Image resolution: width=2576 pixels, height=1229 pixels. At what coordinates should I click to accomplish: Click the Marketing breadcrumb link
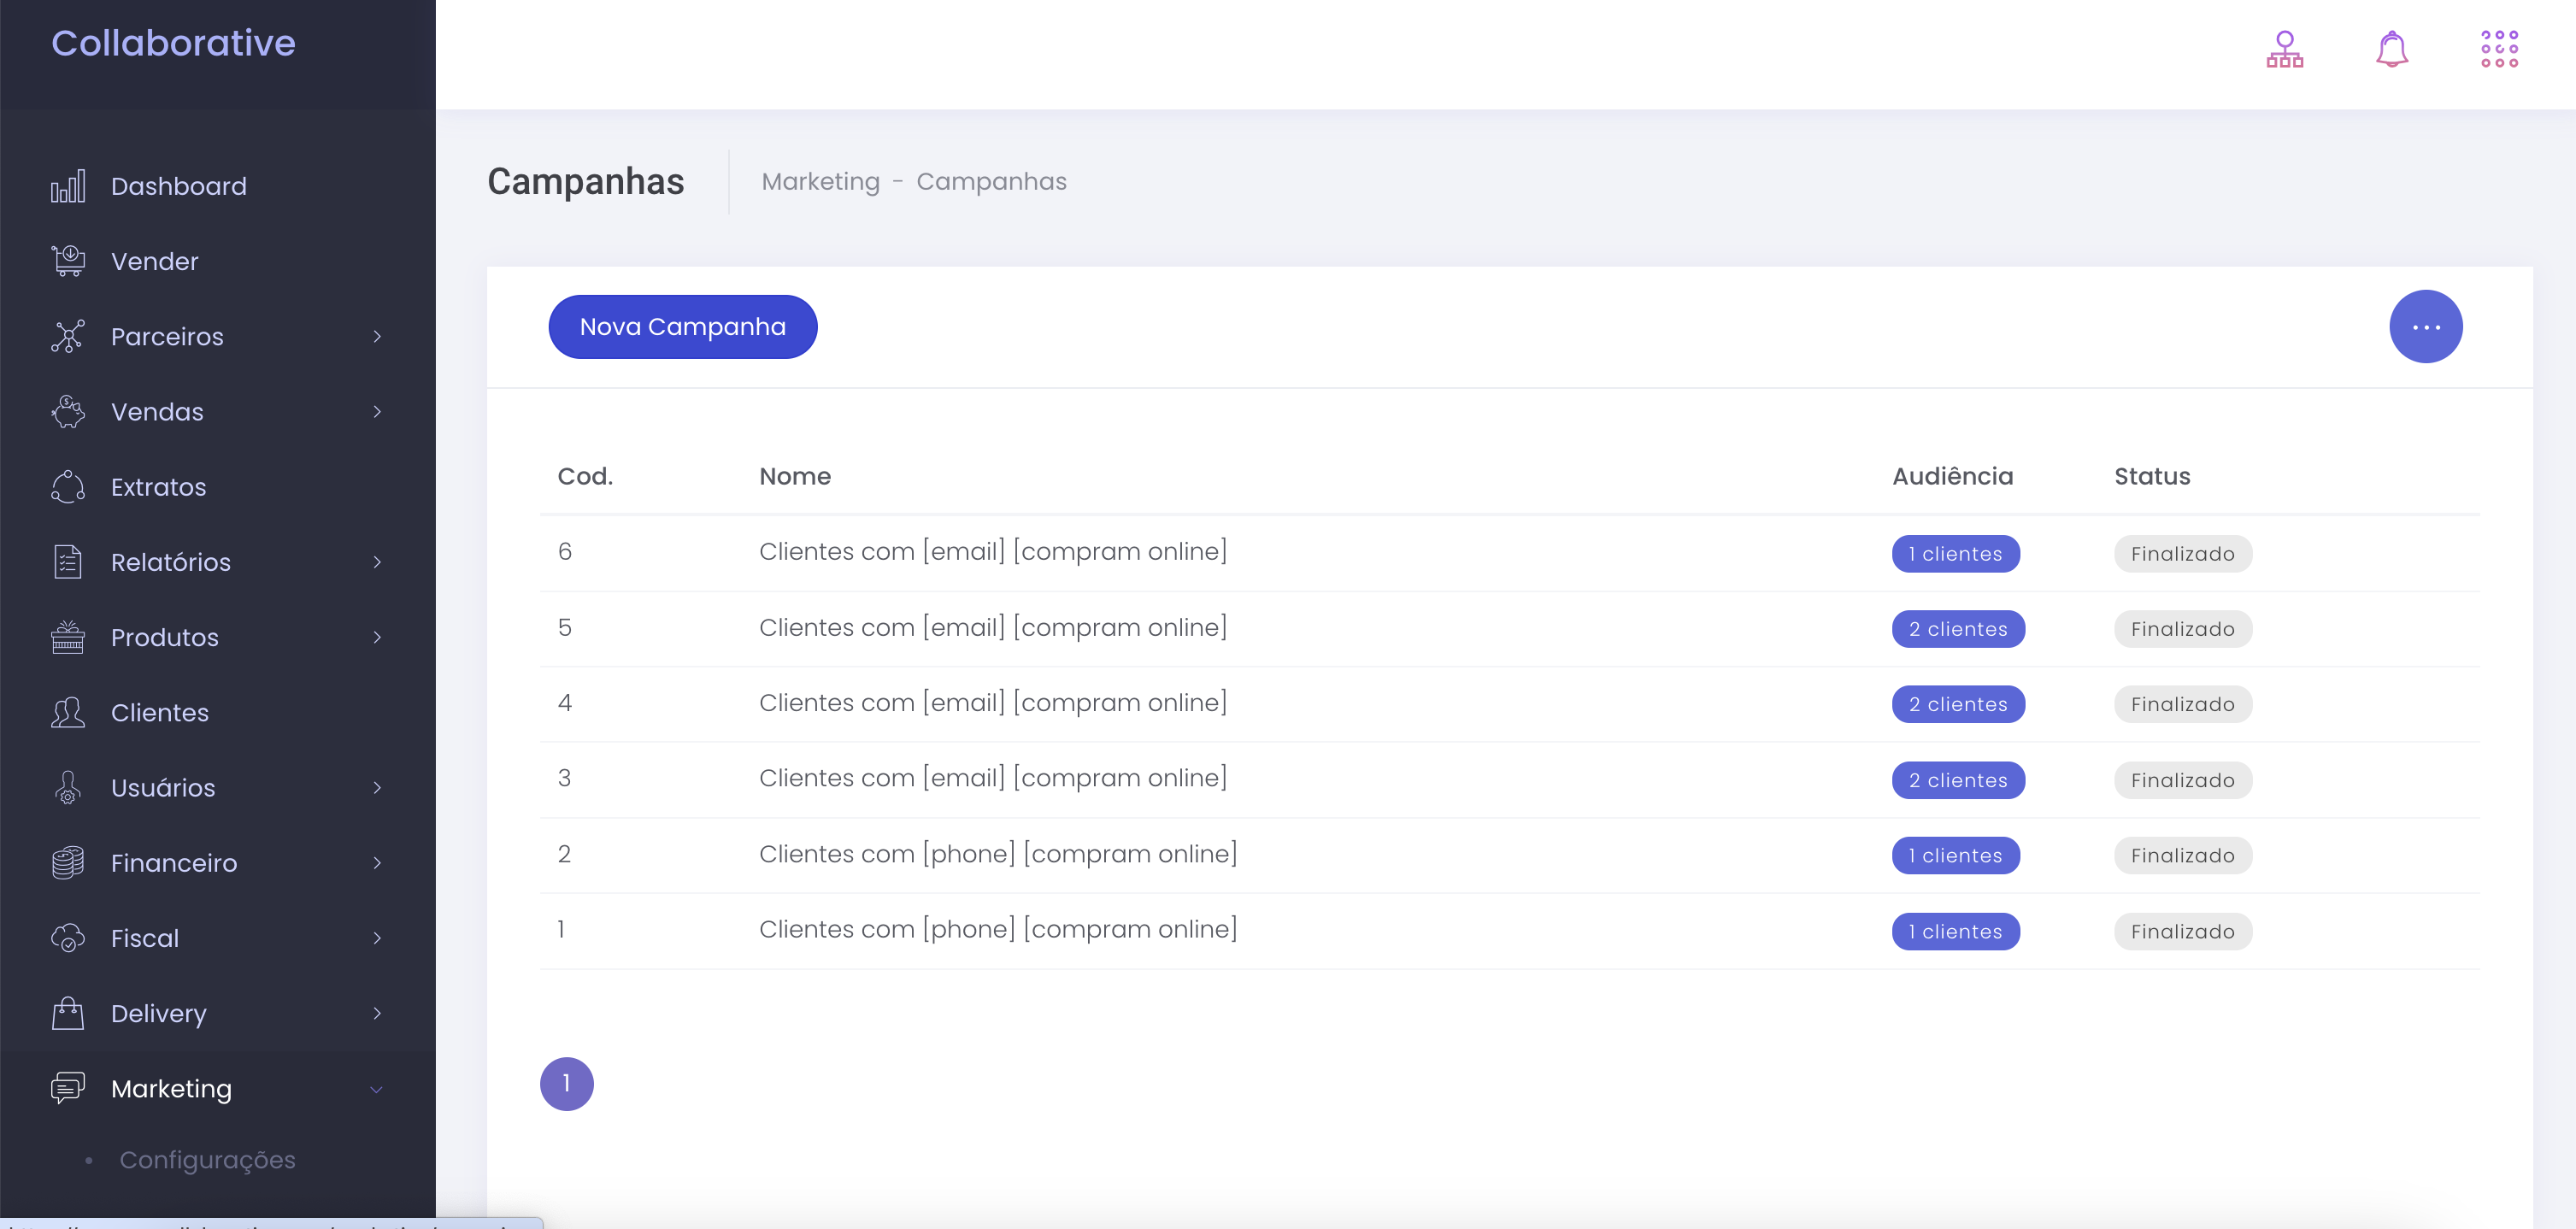(x=821, y=181)
